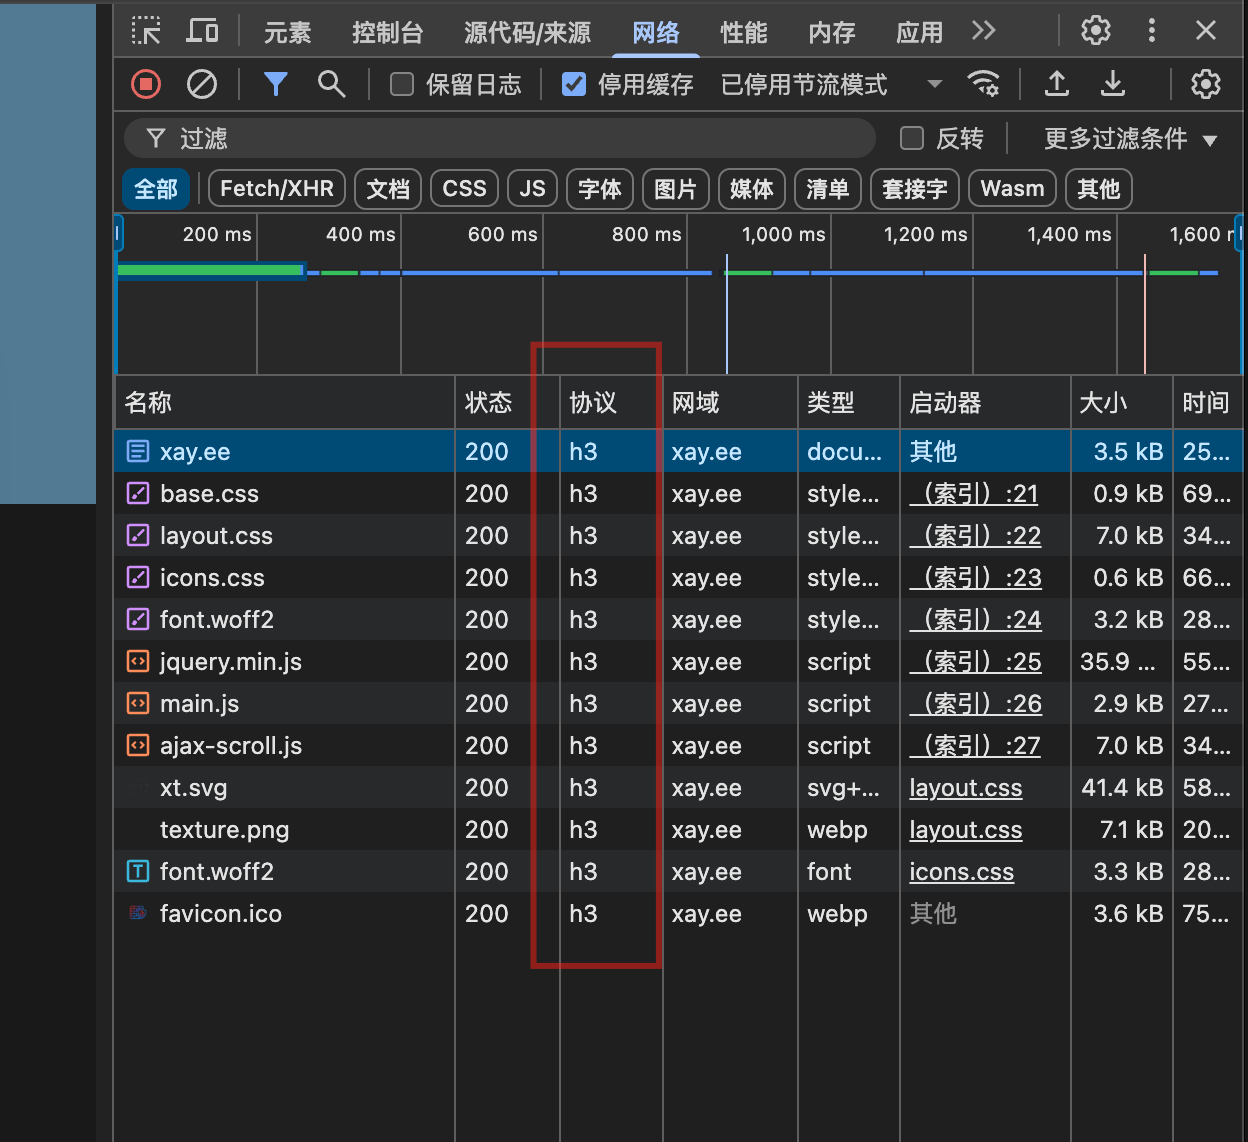Enable the 保留日志 checkbox

coord(402,84)
